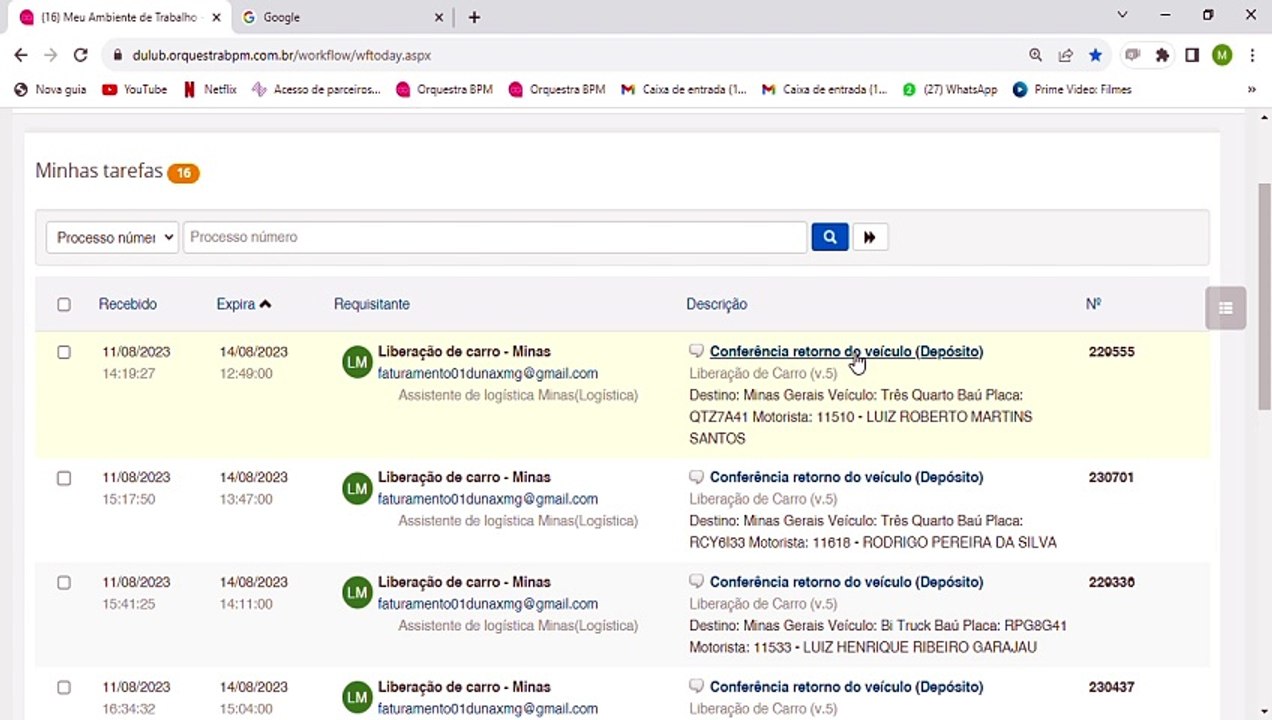Click the Processo número search input
This screenshot has height=720, width=1272.
tap(495, 237)
